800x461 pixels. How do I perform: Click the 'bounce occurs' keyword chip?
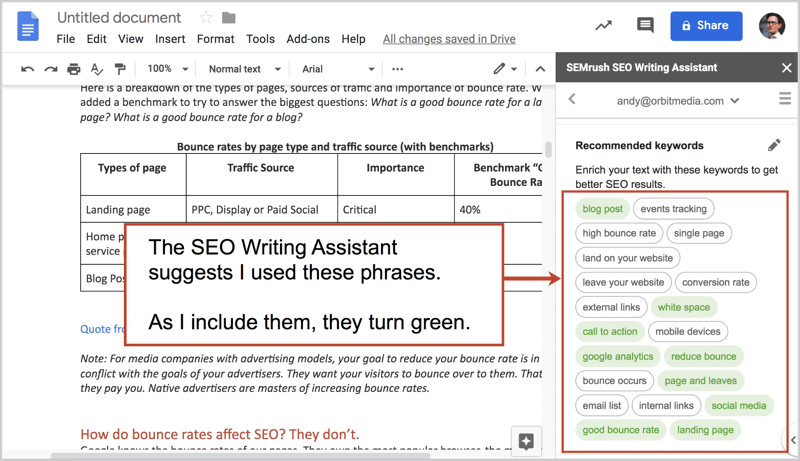click(x=614, y=380)
